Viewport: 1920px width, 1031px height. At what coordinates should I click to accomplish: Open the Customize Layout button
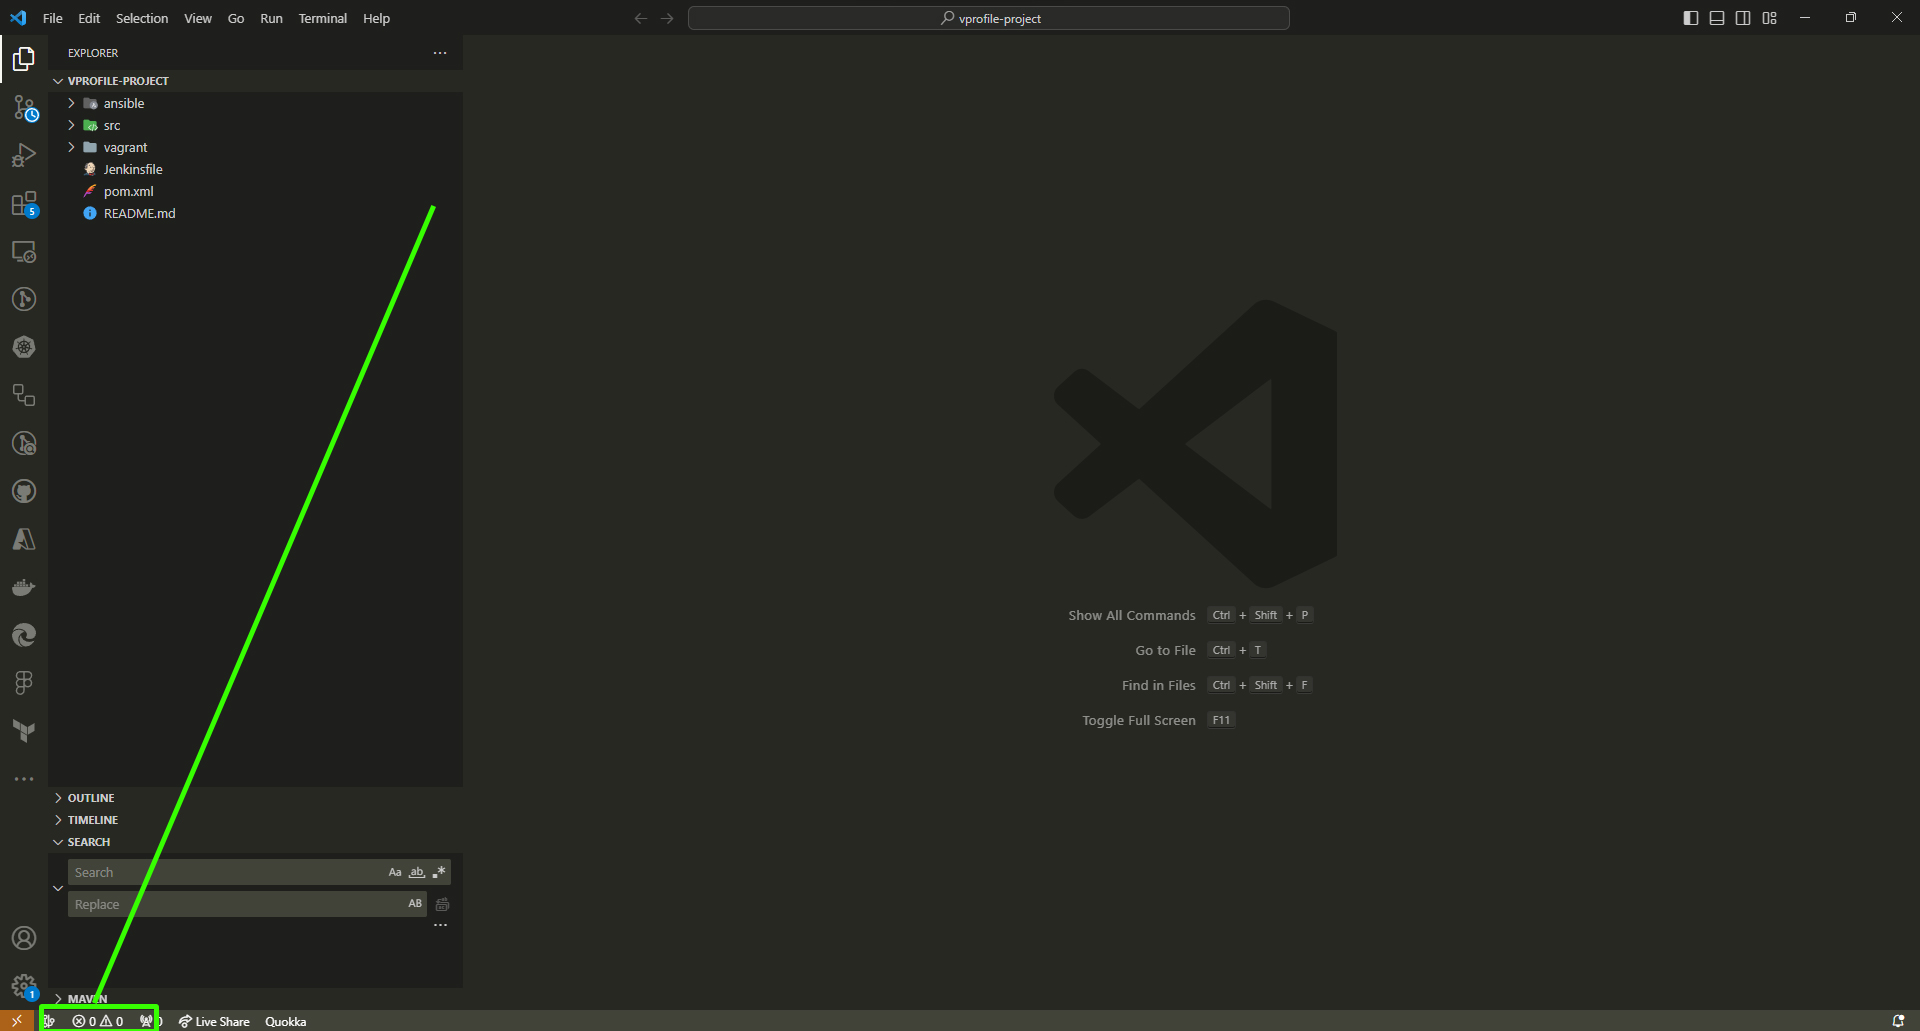tap(1770, 18)
